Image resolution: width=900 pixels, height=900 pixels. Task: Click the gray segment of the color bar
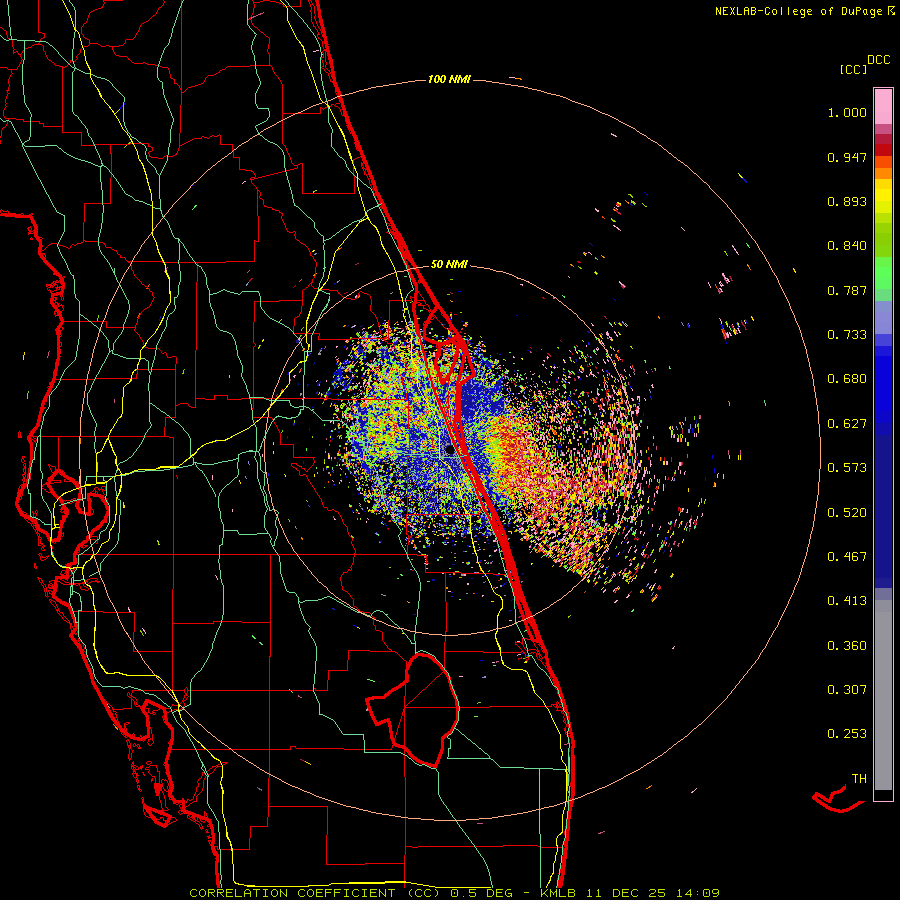click(883, 695)
